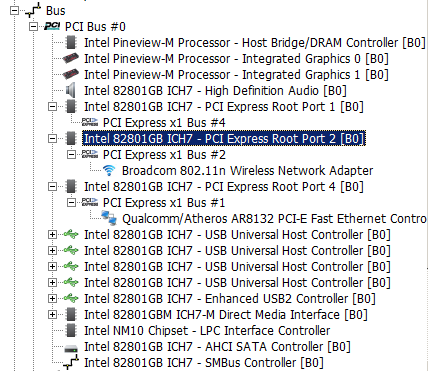Expand the Enhanced USB2 Controller node
This screenshot has height=371, width=428.
tap(52, 299)
